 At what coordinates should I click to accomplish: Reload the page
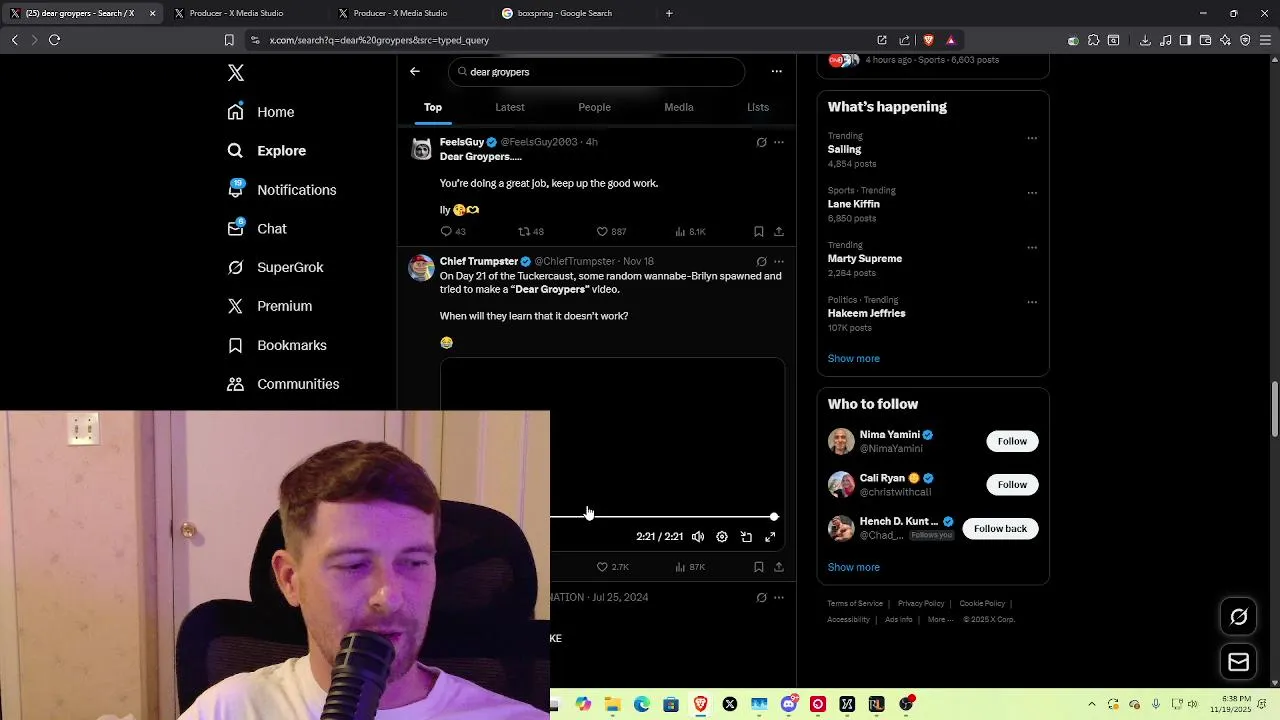tap(54, 40)
